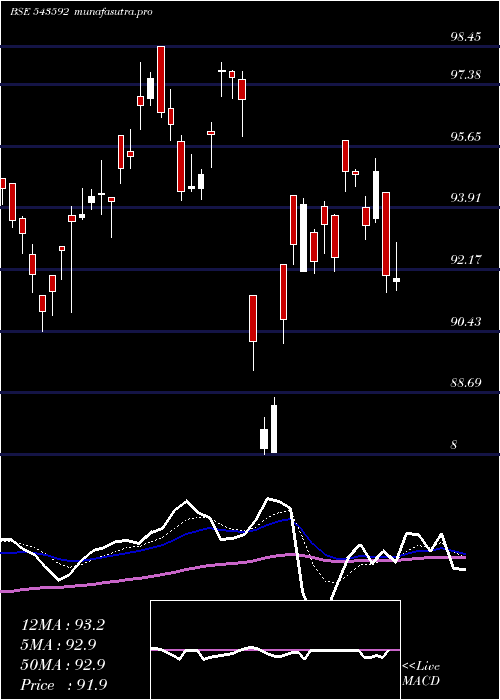Select the 97.38 price level label
This screenshot has width=500, height=700.
[465, 75]
